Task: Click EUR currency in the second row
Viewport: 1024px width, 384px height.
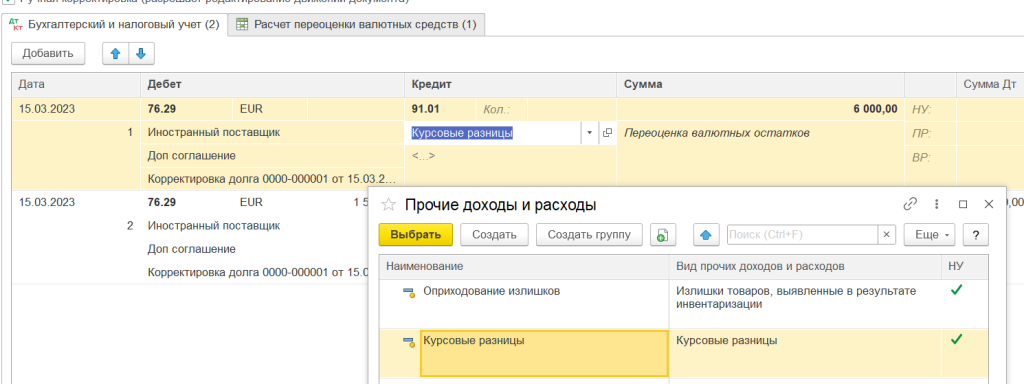Action: pos(251,202)
